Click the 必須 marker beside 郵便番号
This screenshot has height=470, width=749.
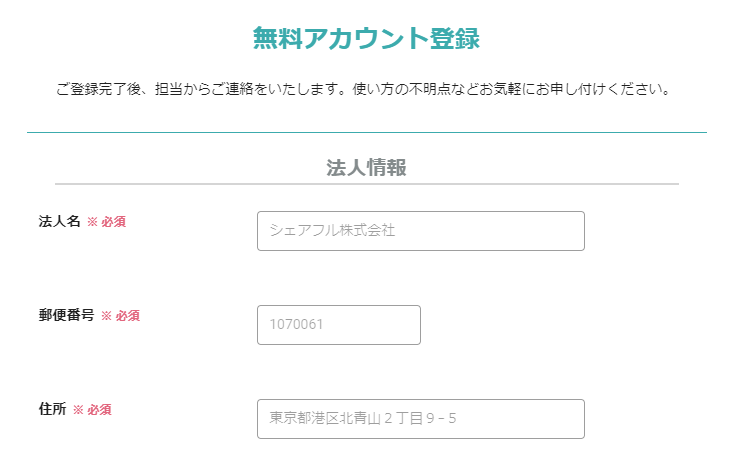(127, 316)
